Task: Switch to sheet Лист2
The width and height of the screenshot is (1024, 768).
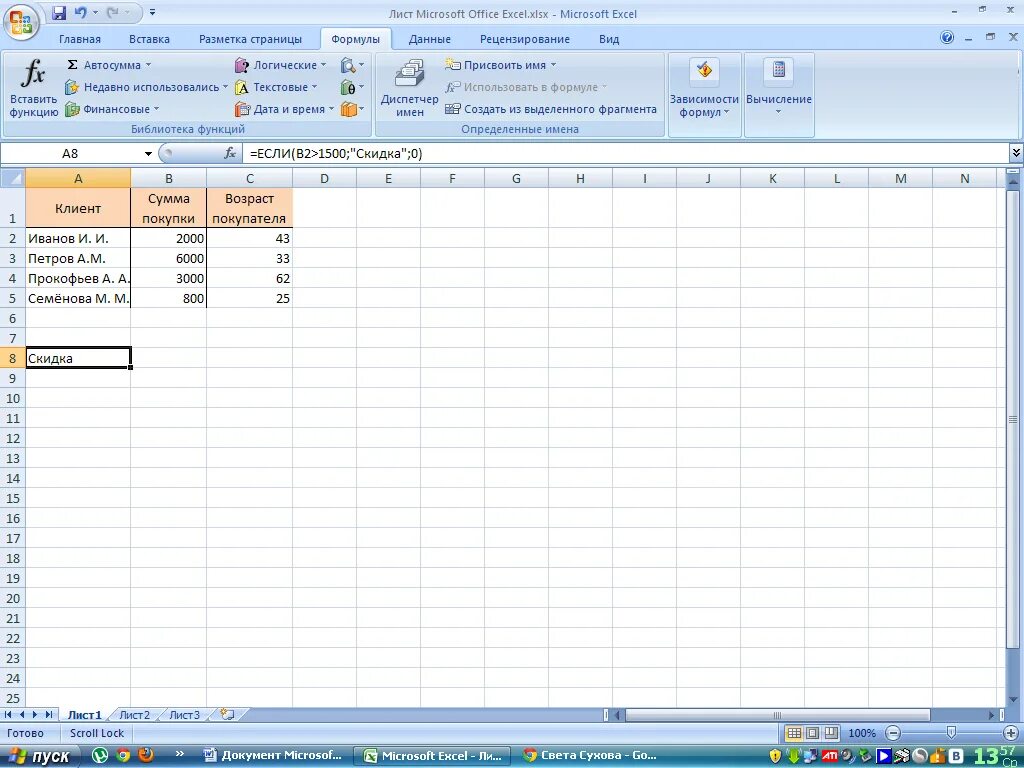Action: tap(135, 715)
